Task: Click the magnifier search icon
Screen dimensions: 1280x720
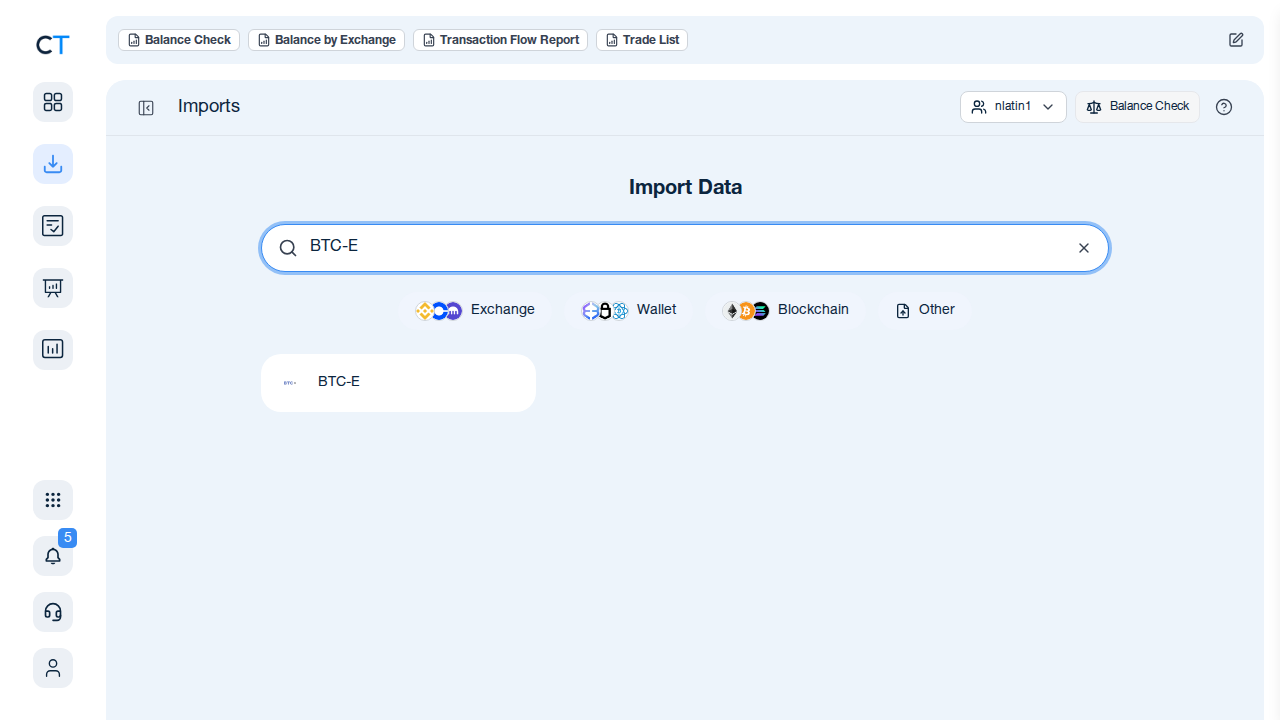Action: click(288, 248)
